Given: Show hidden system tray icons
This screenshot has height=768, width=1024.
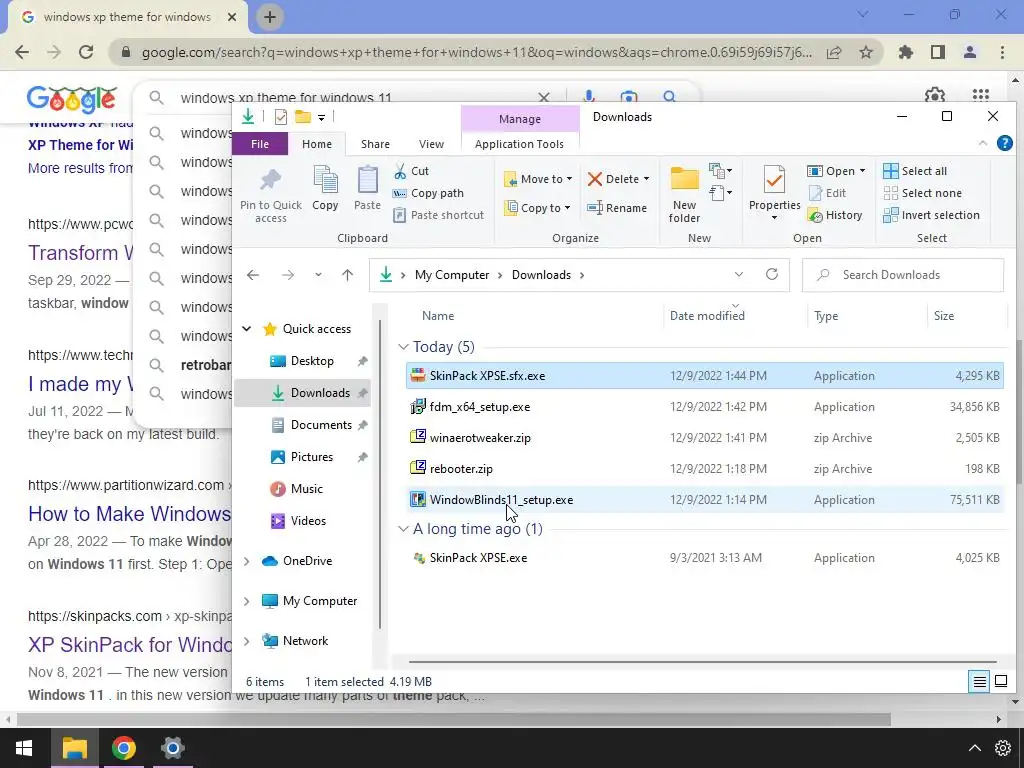Looking at the screenshot, I should tap(974, 748).
